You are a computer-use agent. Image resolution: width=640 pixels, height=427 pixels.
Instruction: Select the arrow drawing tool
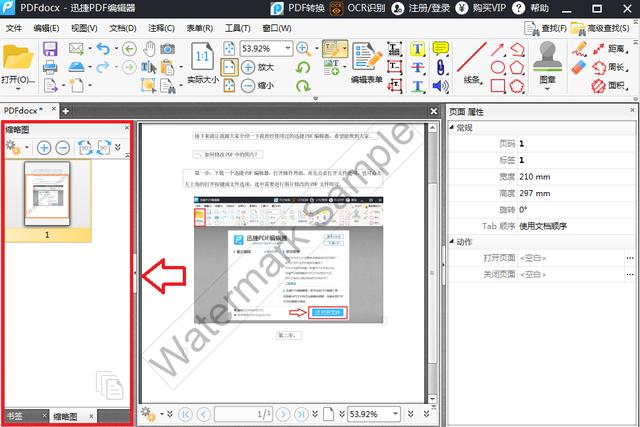(498, 49)
